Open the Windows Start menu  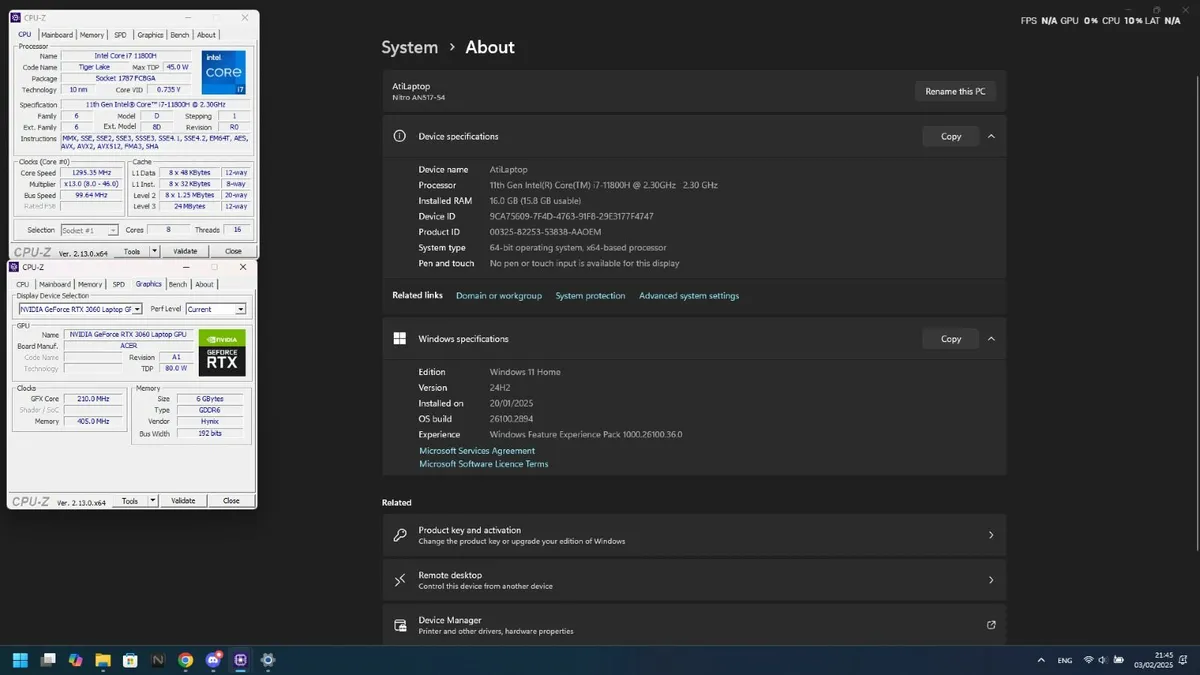20,660
